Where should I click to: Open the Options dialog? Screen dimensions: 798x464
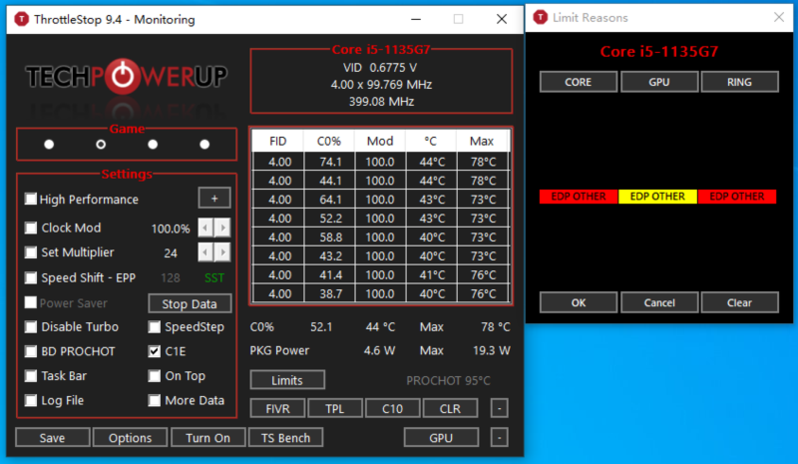[130, 438]
